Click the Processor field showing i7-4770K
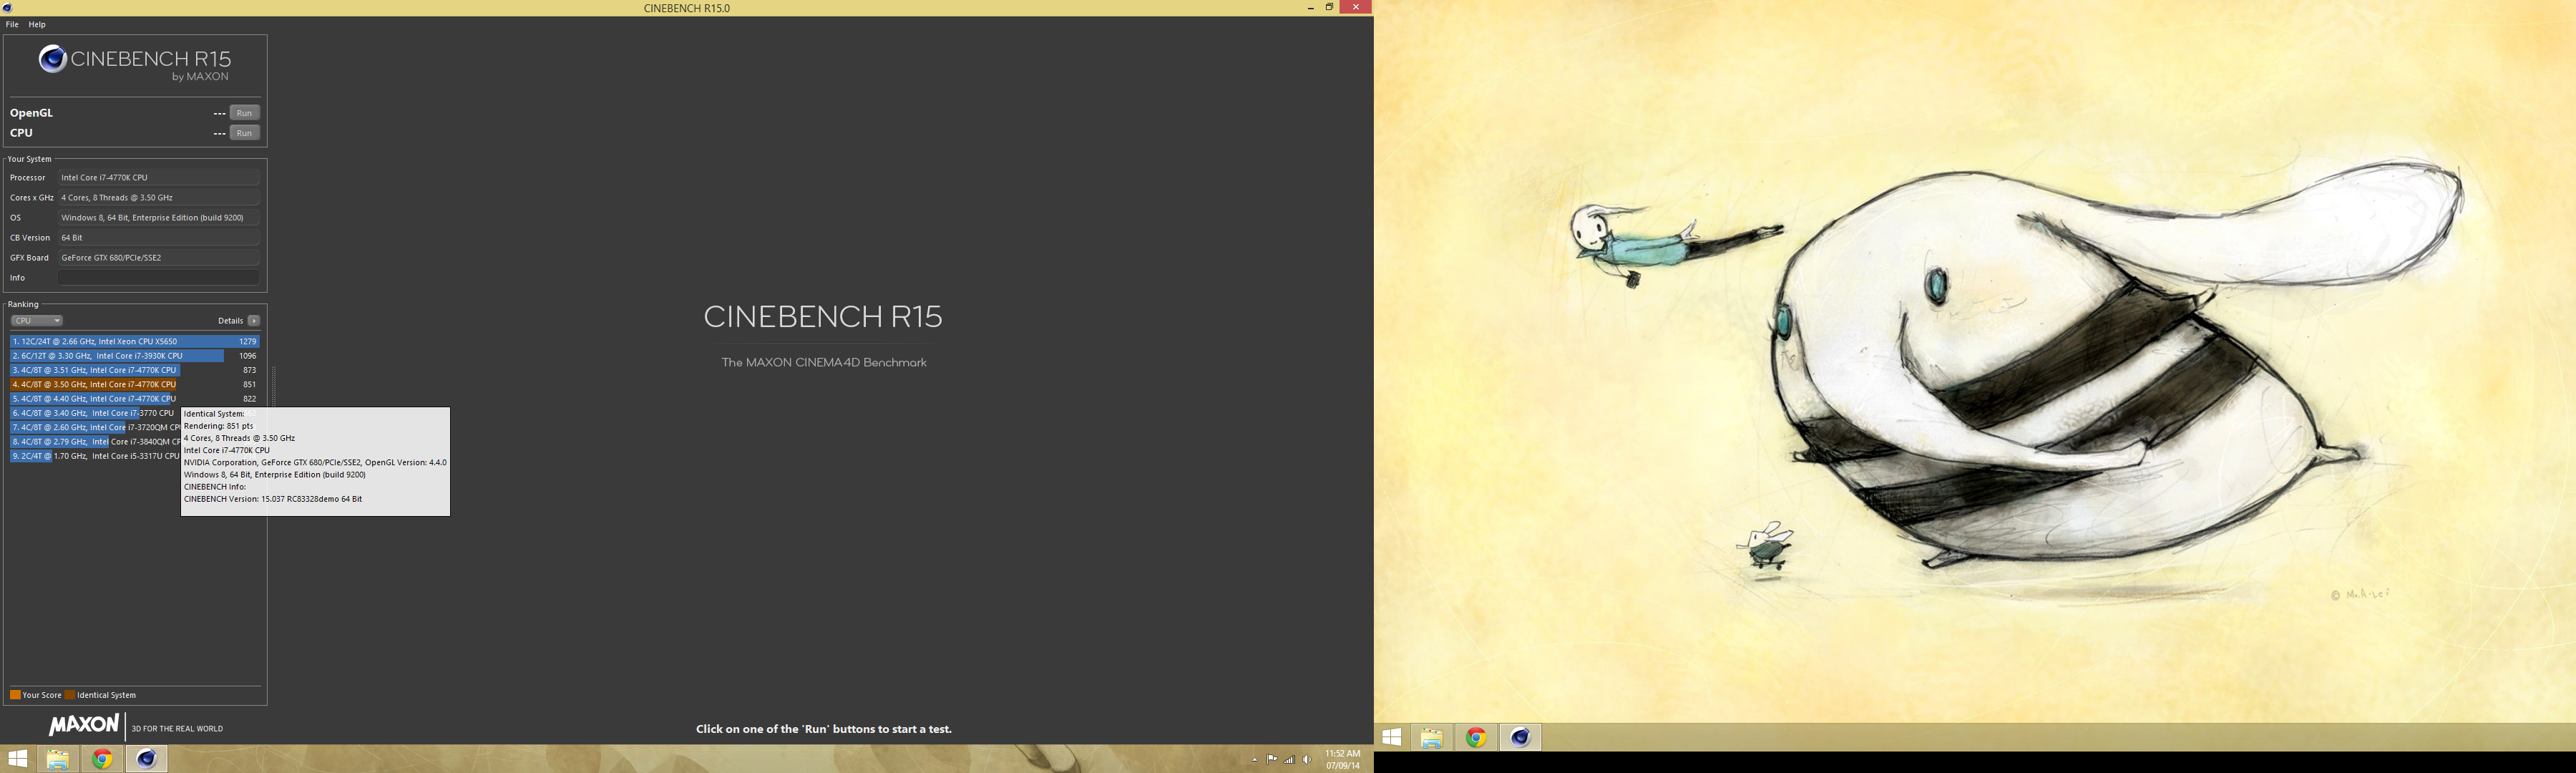This screenshot has height=773, width=2576. (159, 178)
